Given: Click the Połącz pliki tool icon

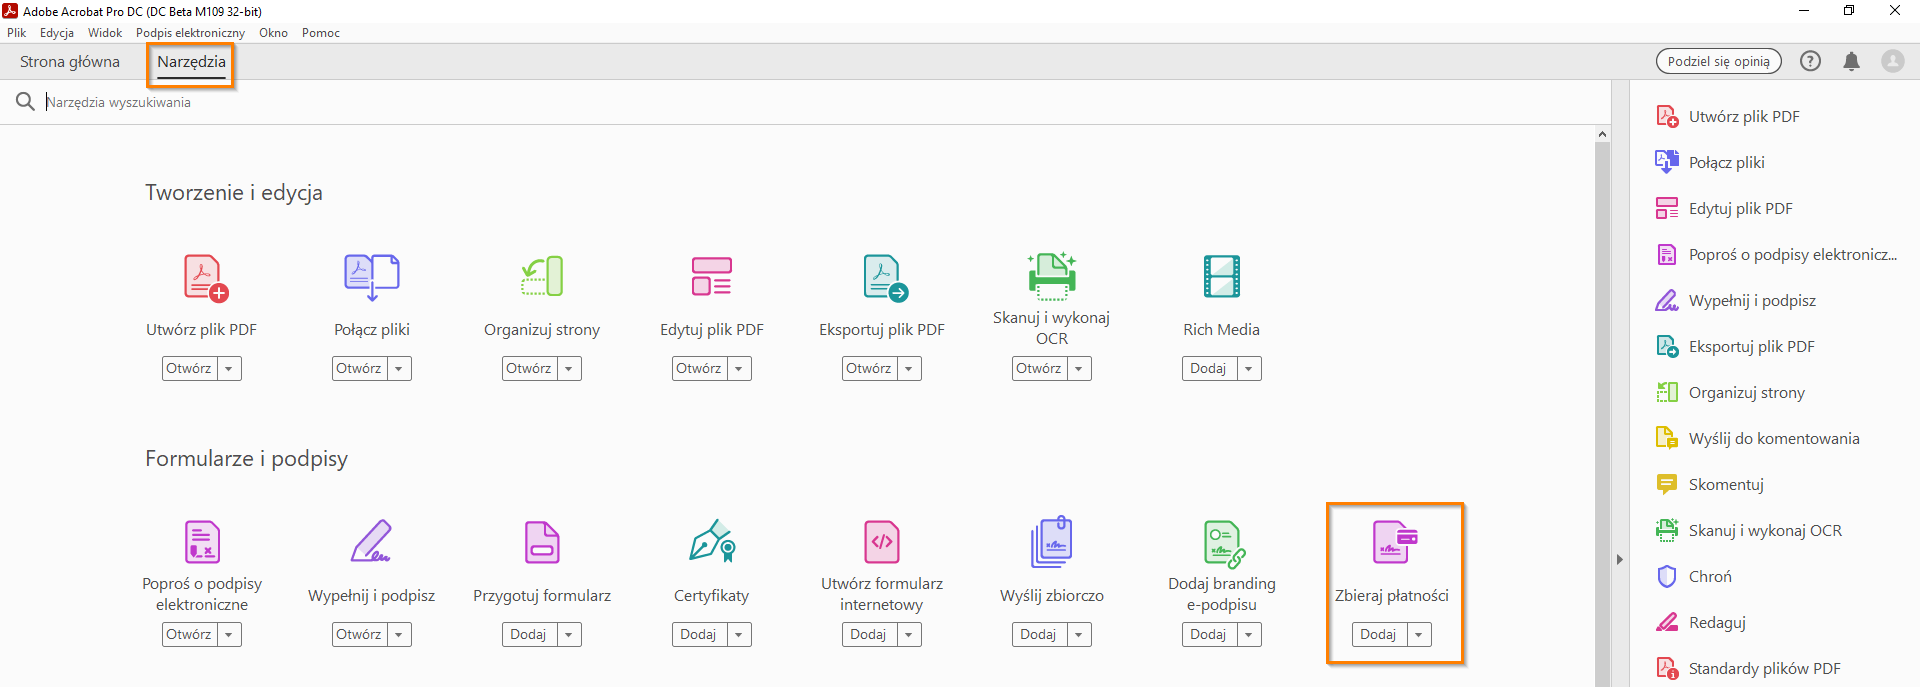Looking at the screenshot, I should point(372,277).
